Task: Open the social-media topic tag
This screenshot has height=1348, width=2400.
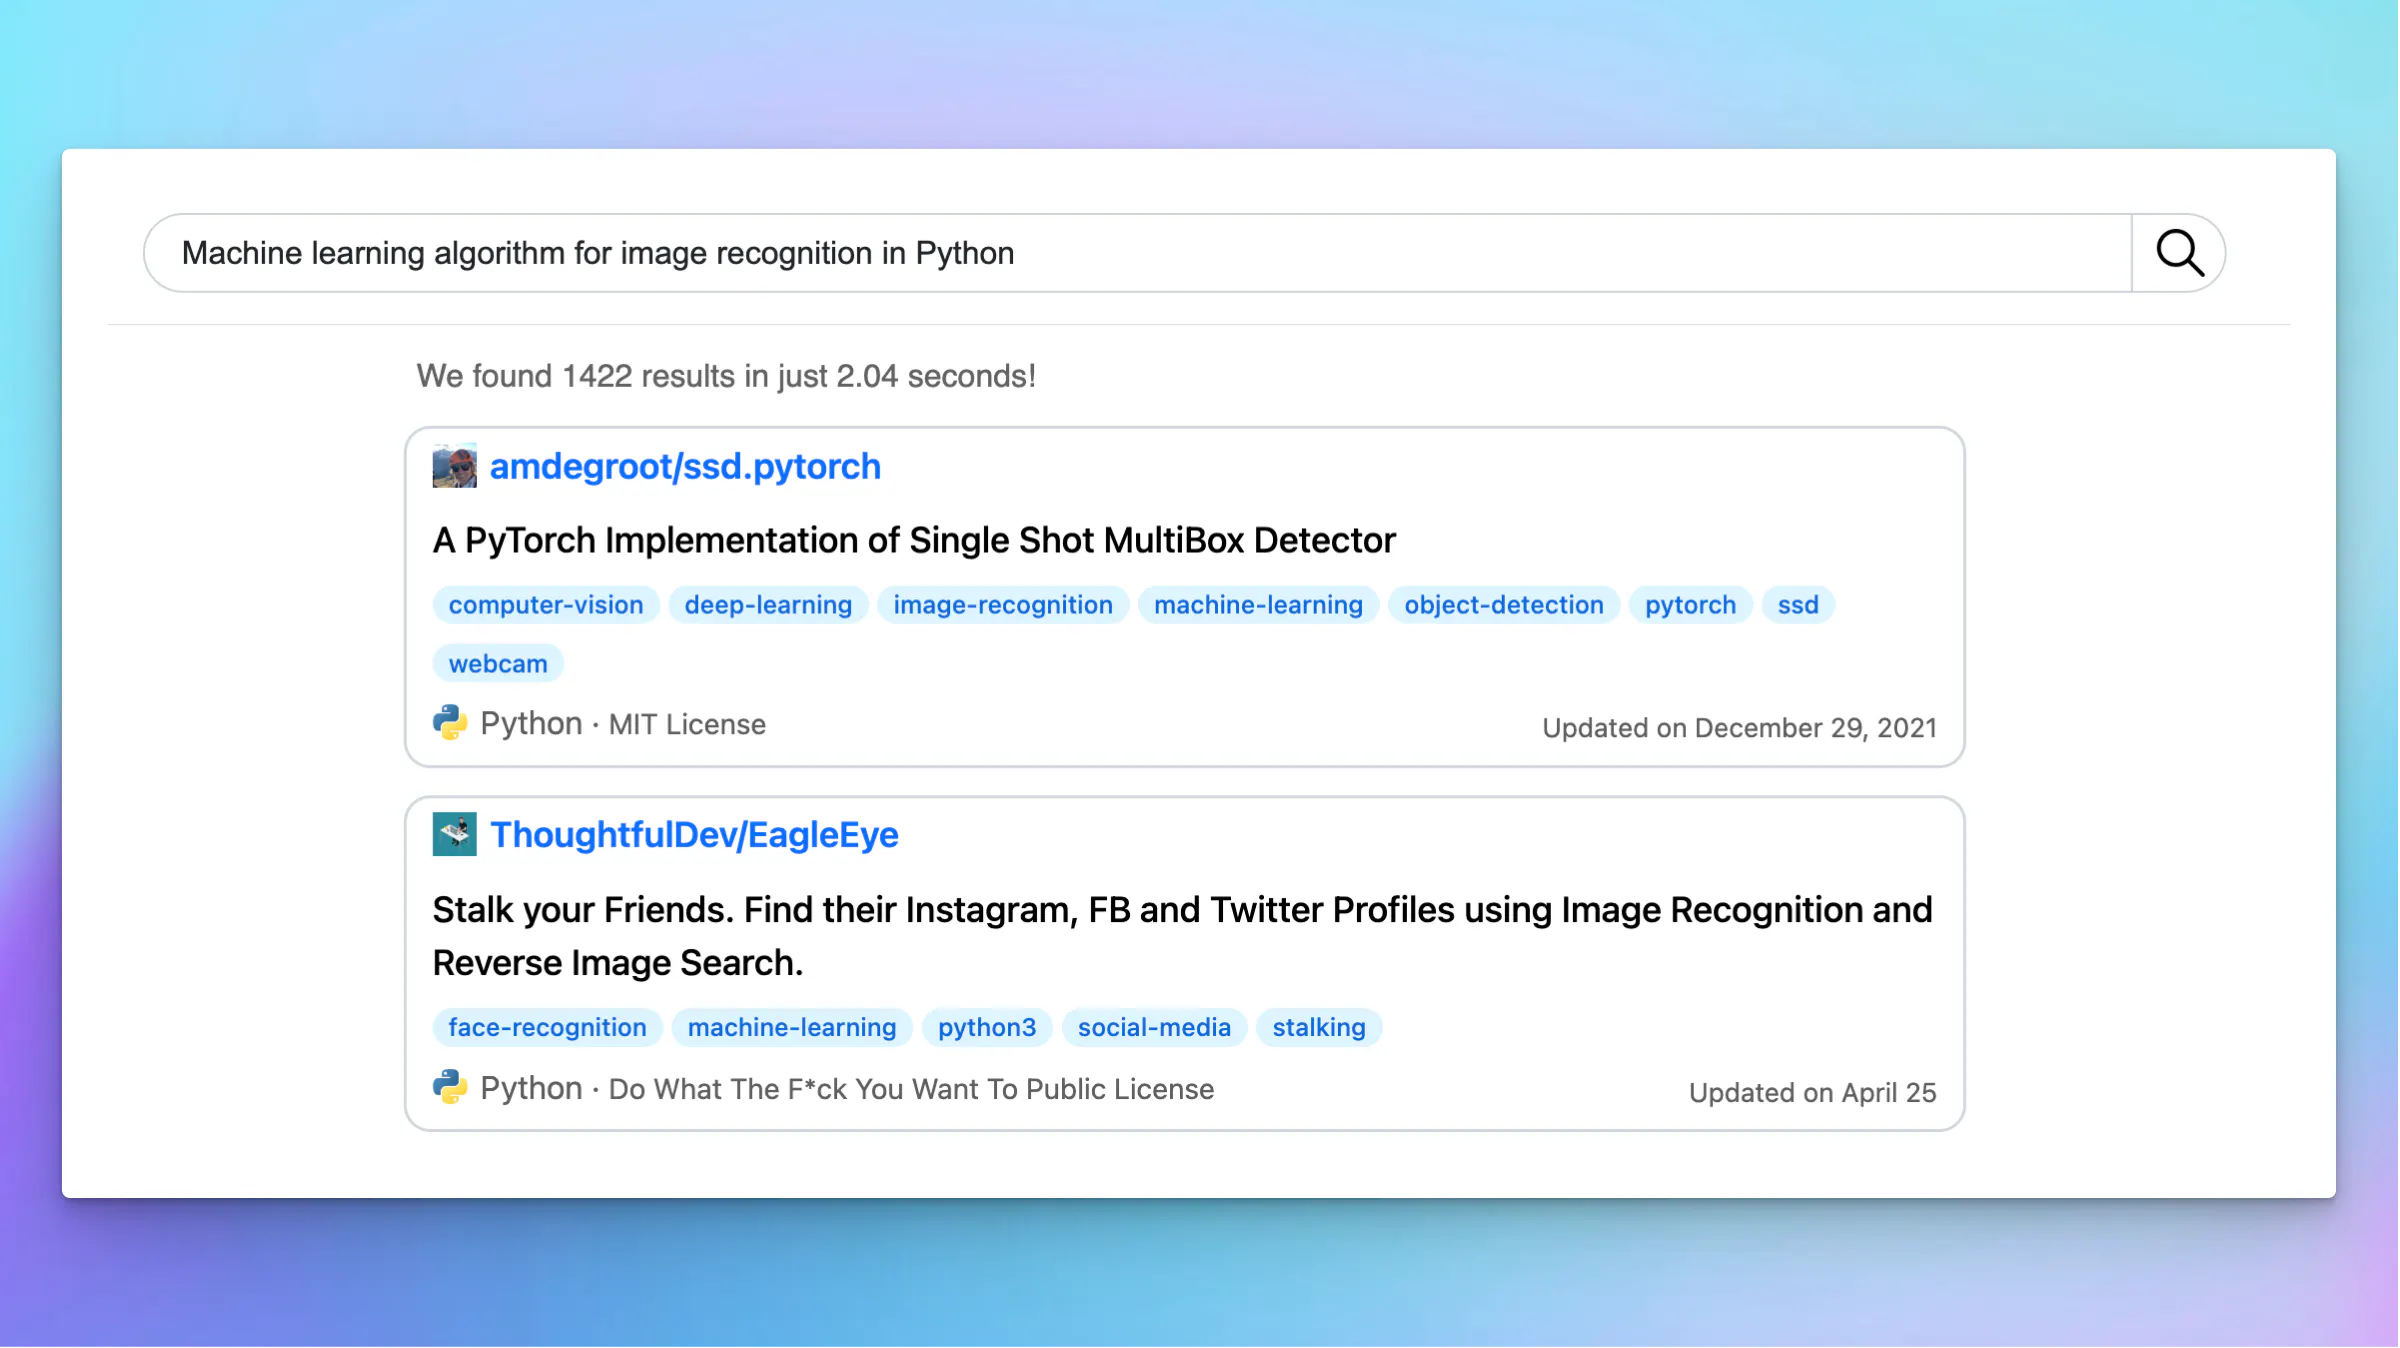Action: tap(1154, 1027)
